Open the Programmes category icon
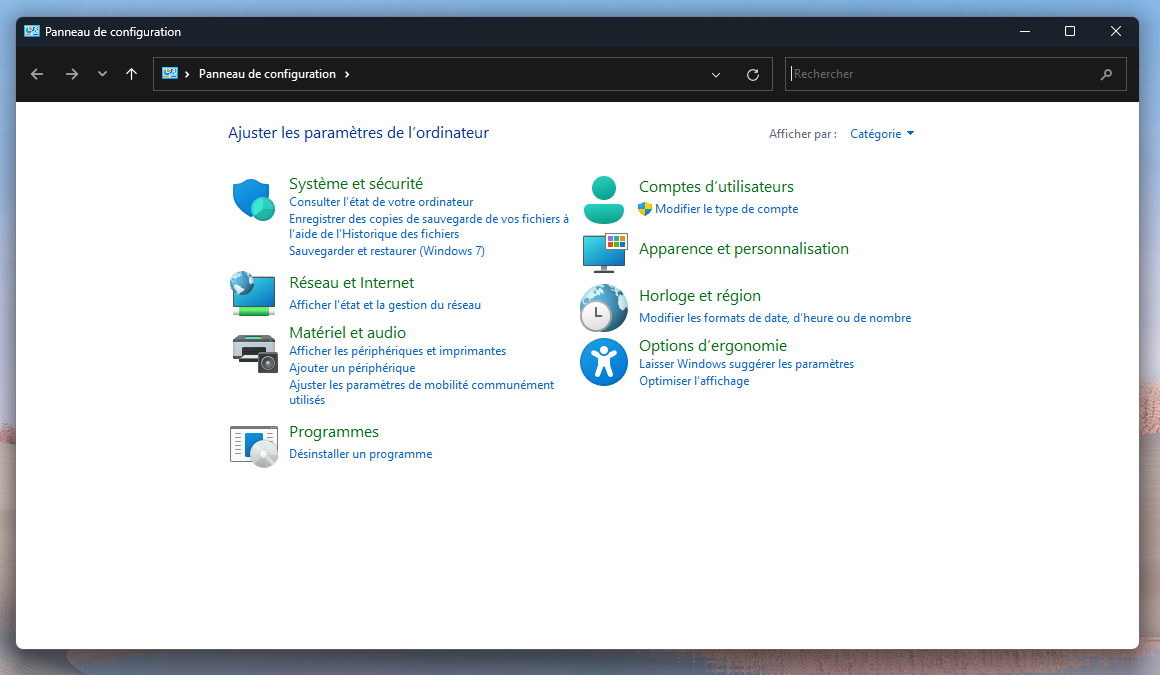The image size is (1160, 675). [253, 445]
